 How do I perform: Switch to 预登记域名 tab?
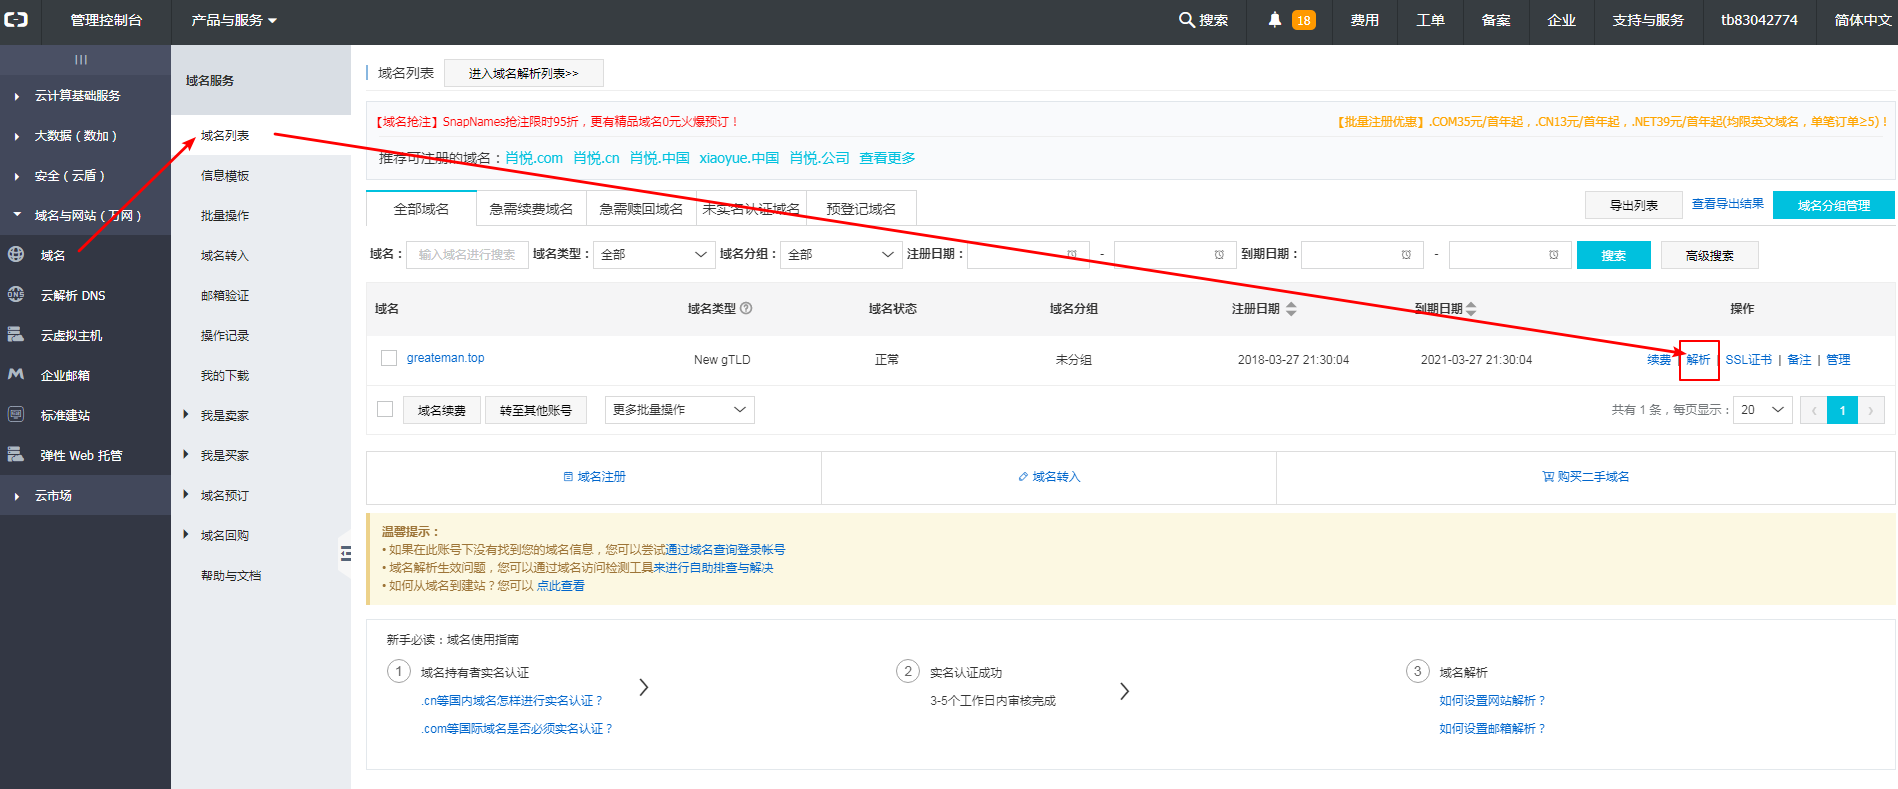pos(861,209)
